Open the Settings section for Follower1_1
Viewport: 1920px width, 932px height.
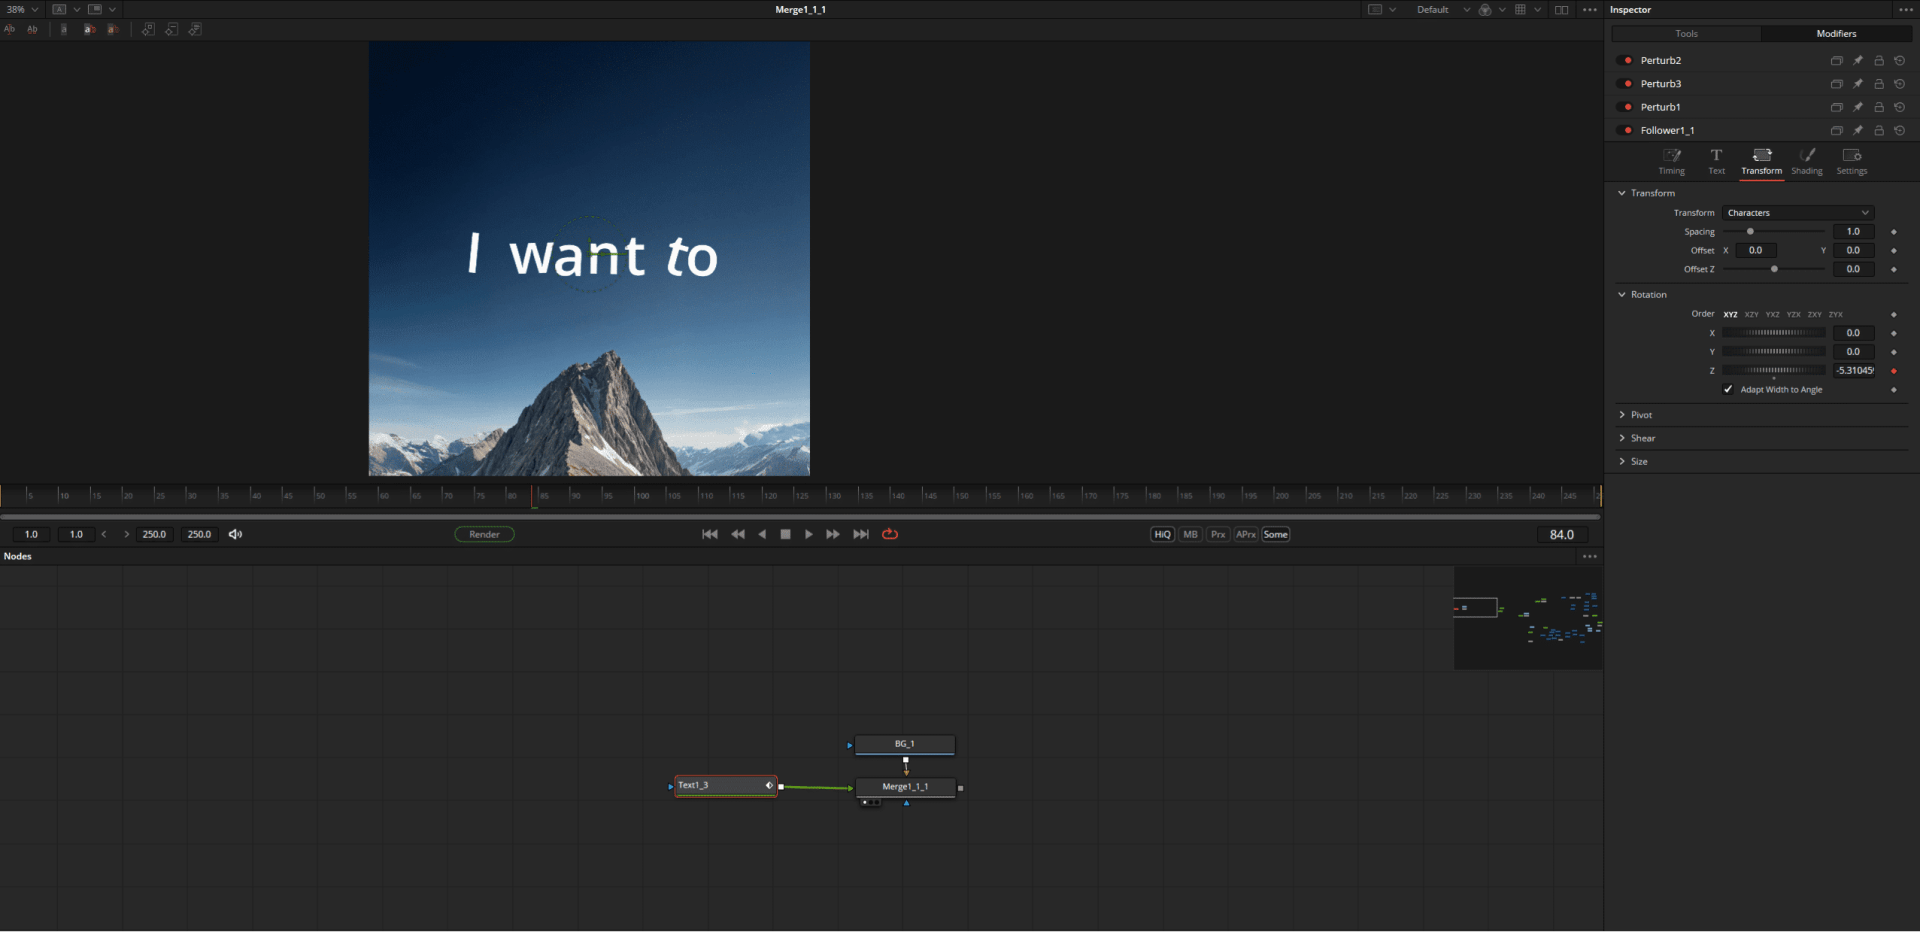coord(1851,160)
